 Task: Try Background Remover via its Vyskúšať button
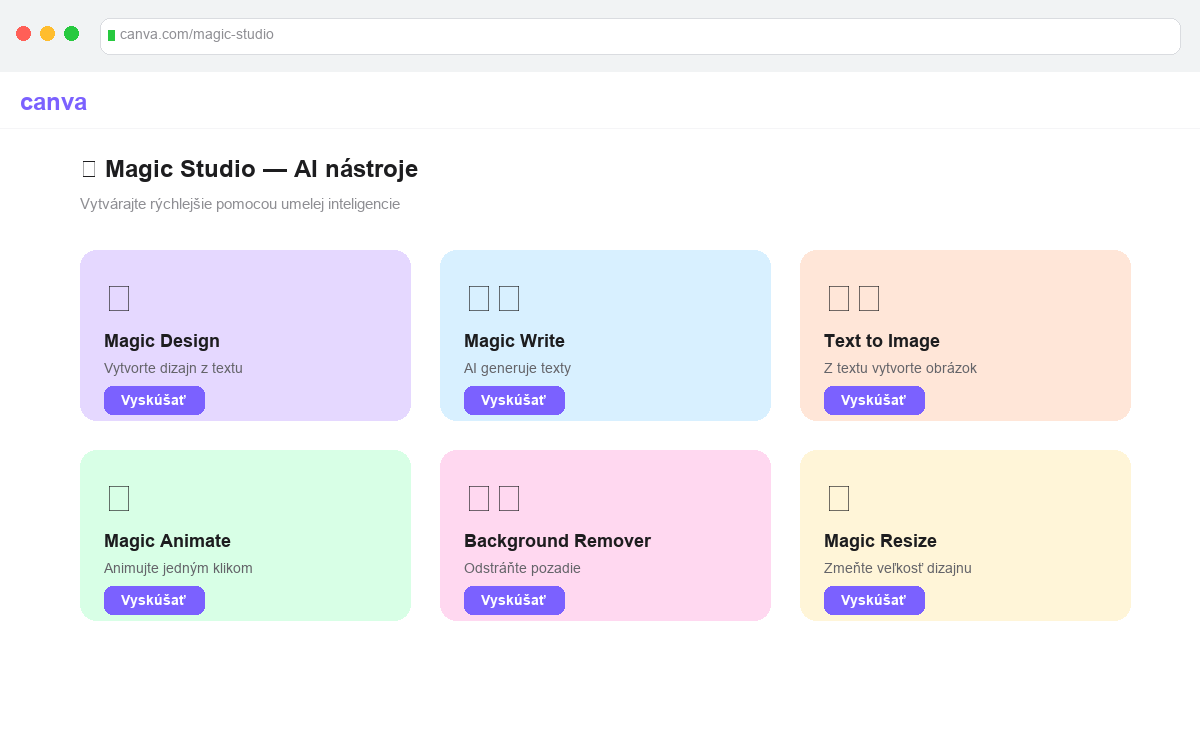514,600
